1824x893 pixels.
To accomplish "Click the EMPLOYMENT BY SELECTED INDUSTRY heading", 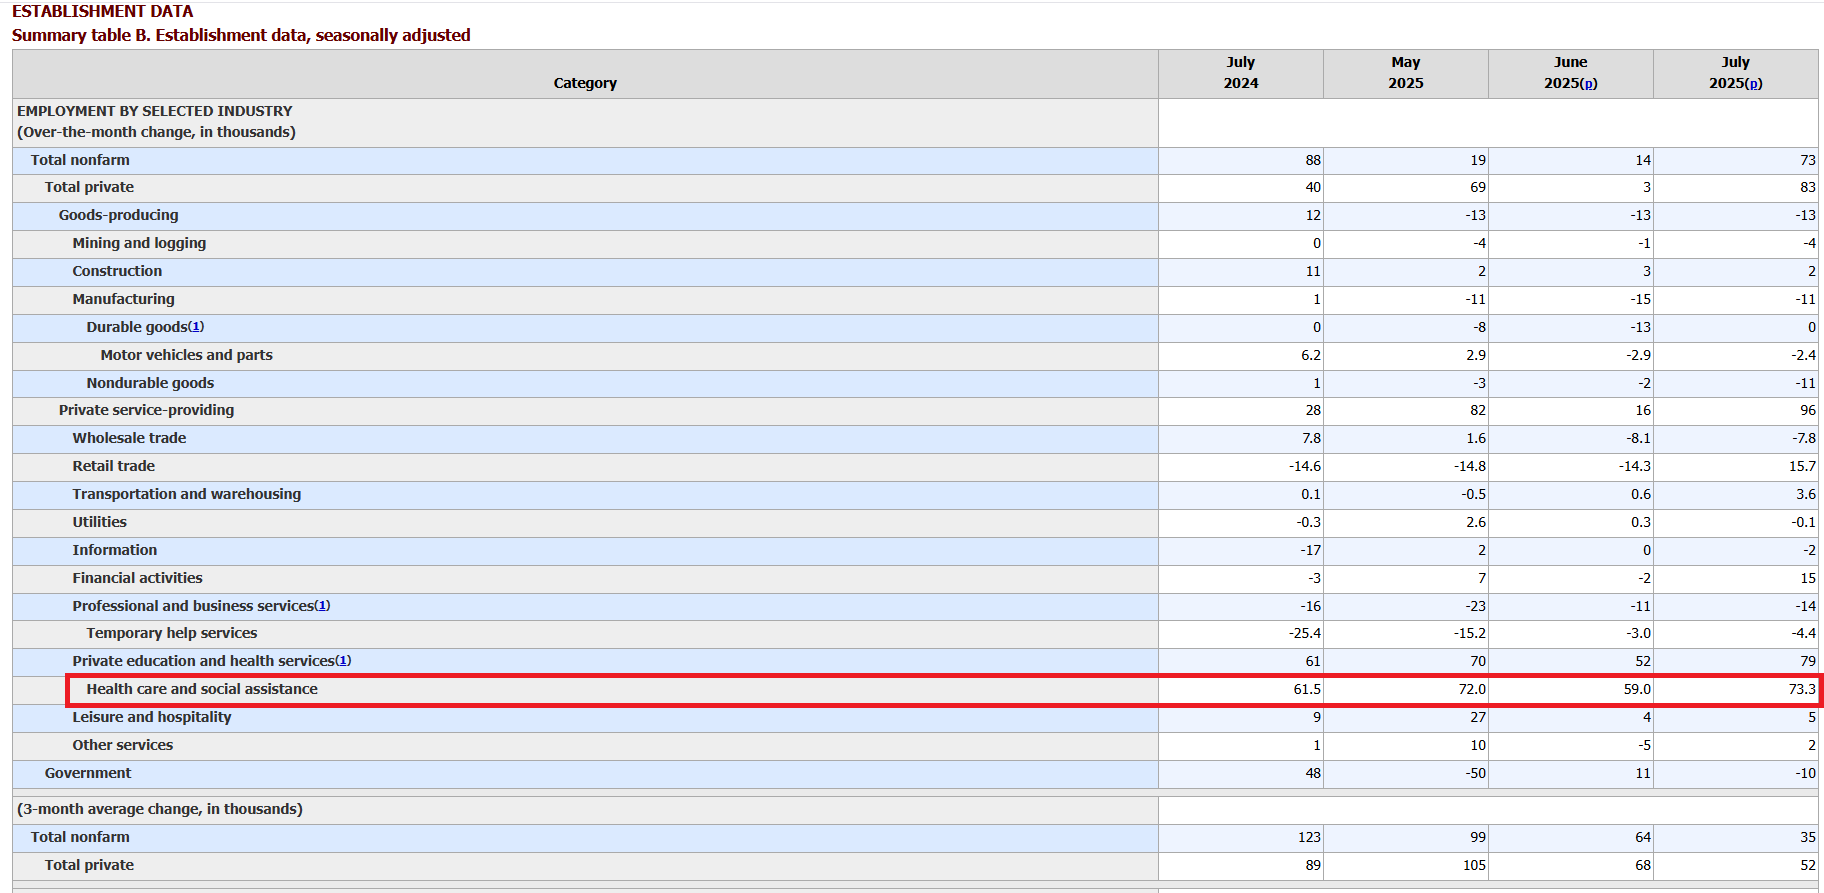I will point(155,111).
